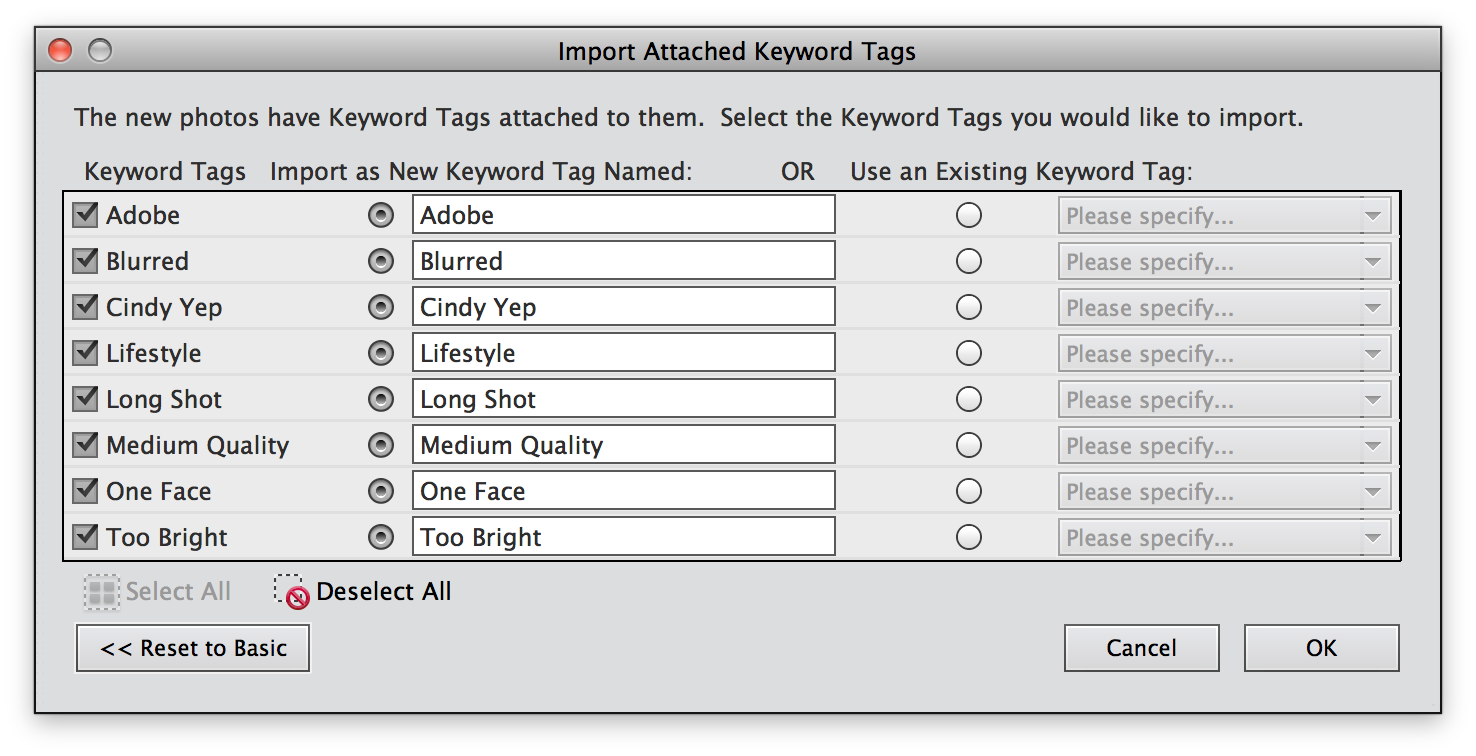Toggle the Medium Quality checkbox
This screenshot has width=1476, height=756.
[85, 445]
